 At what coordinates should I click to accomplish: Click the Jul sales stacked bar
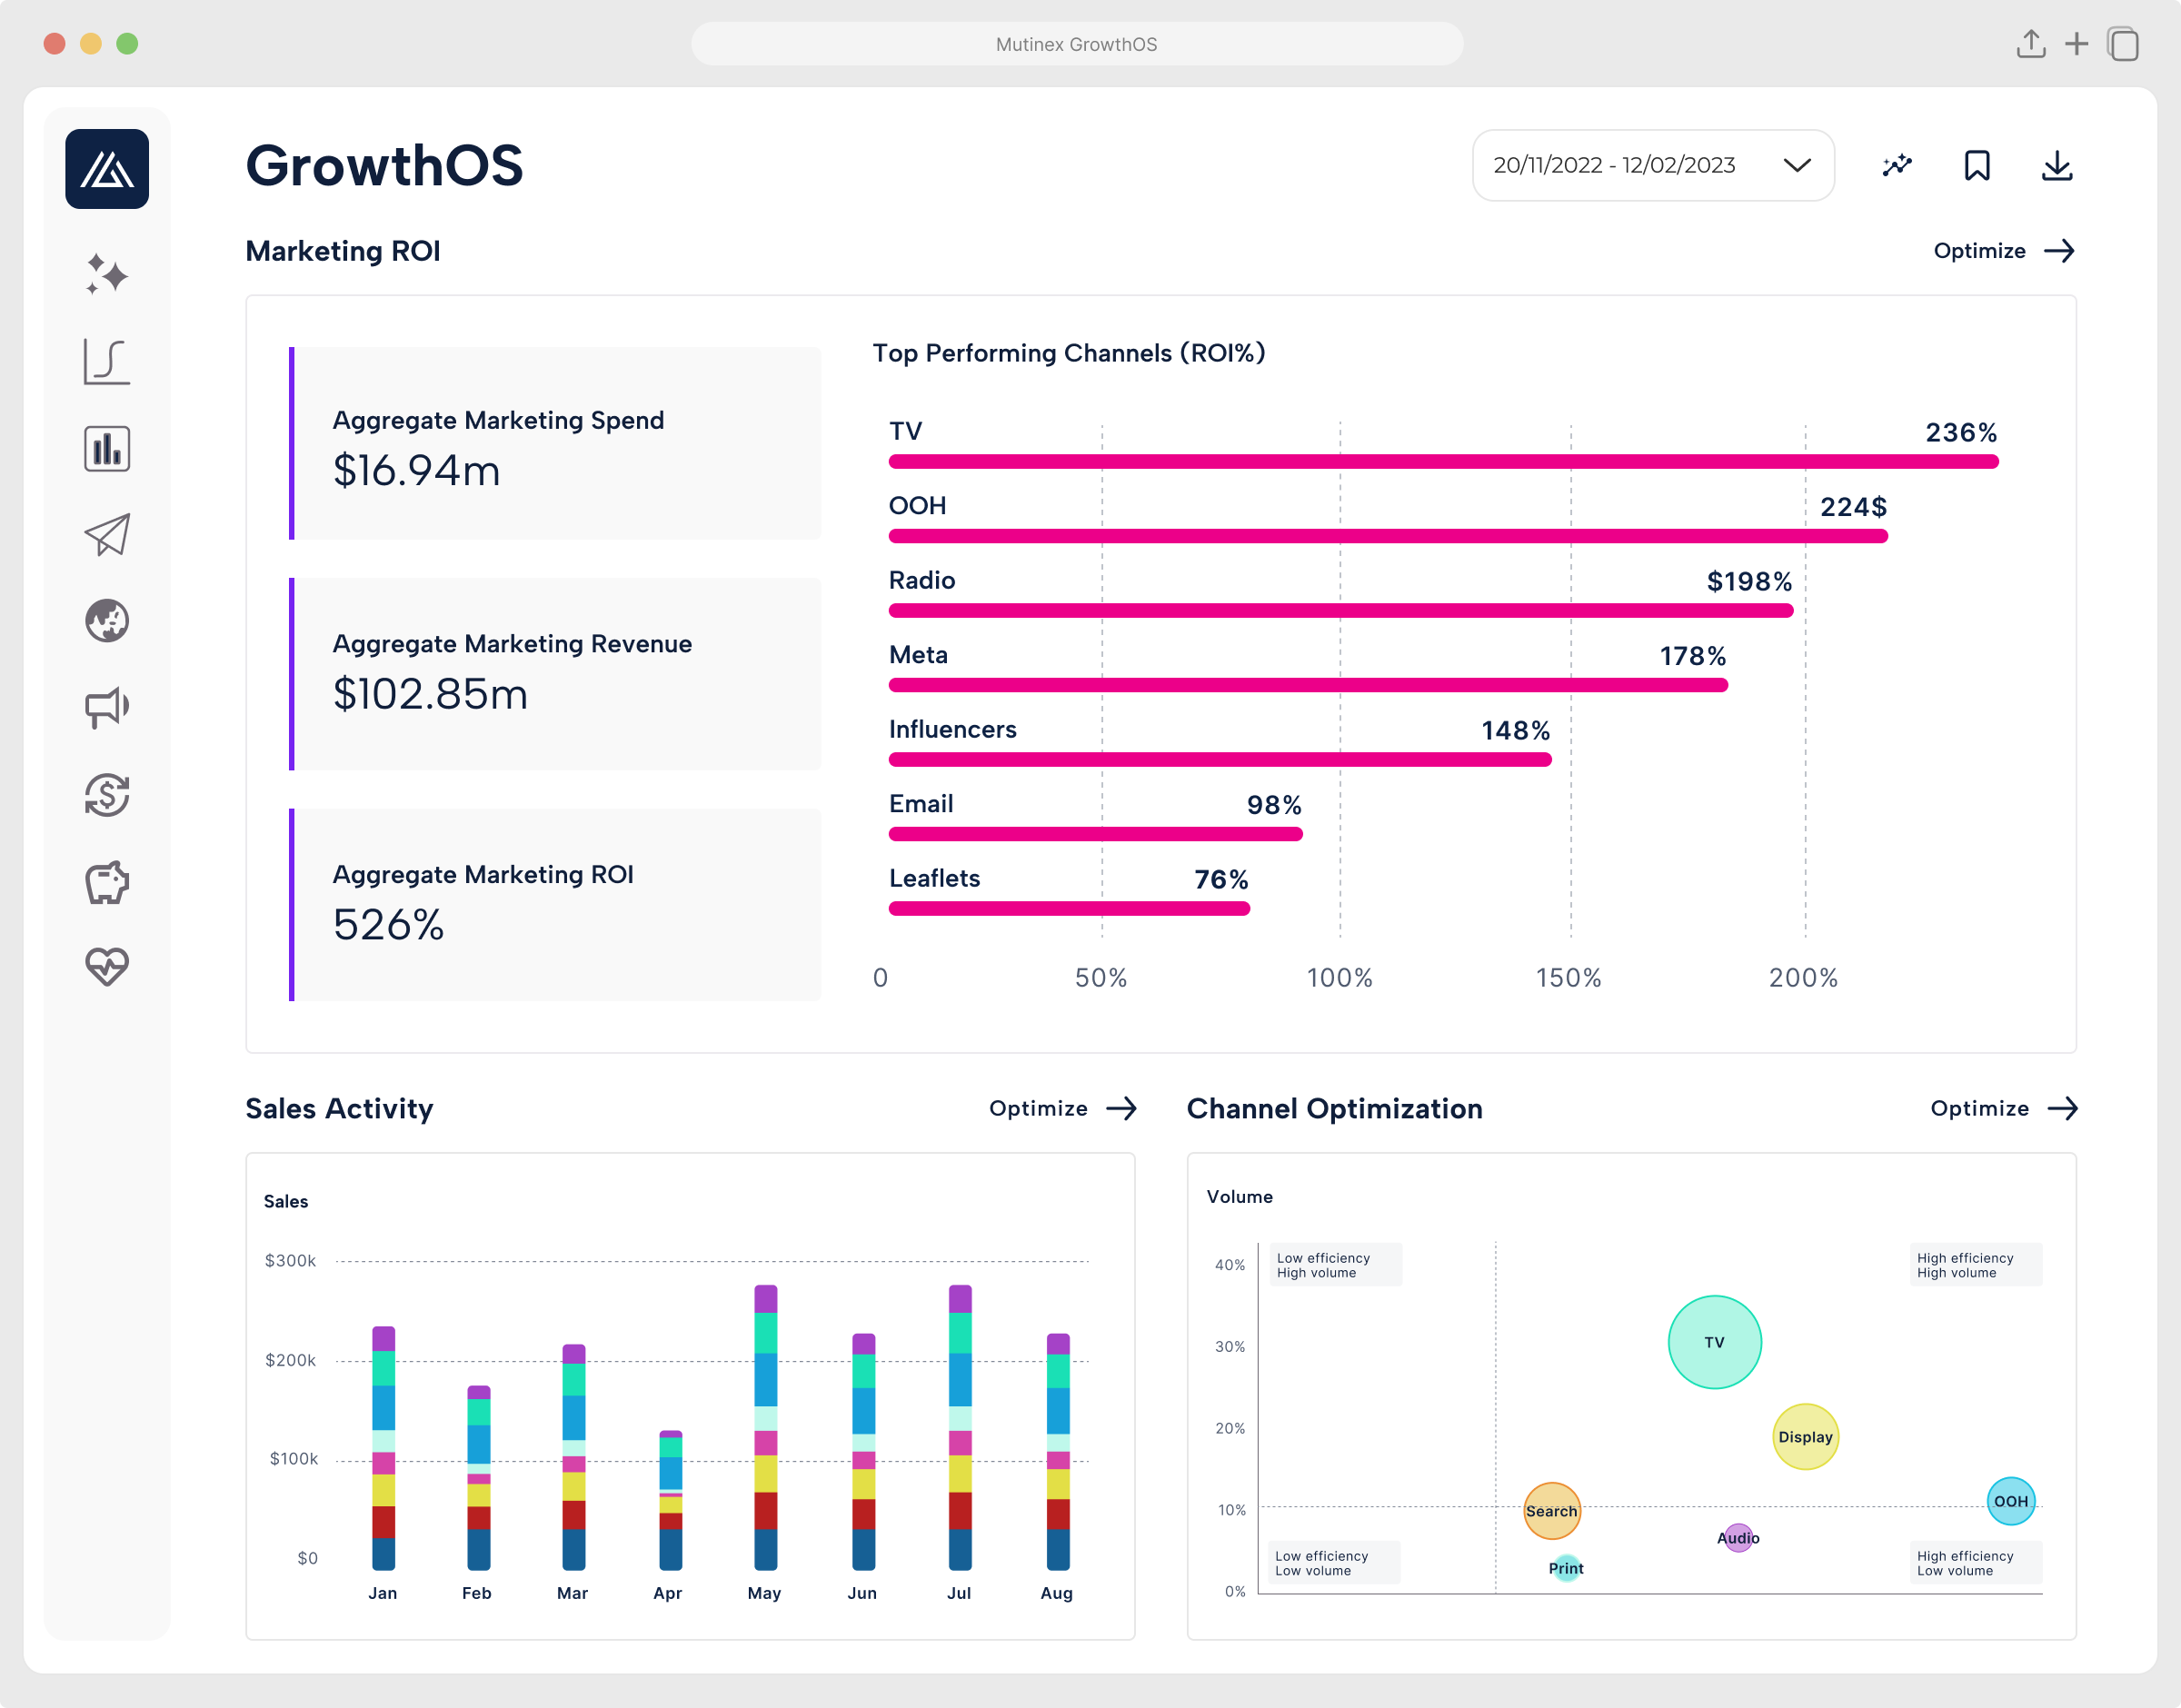point(960,1427)
